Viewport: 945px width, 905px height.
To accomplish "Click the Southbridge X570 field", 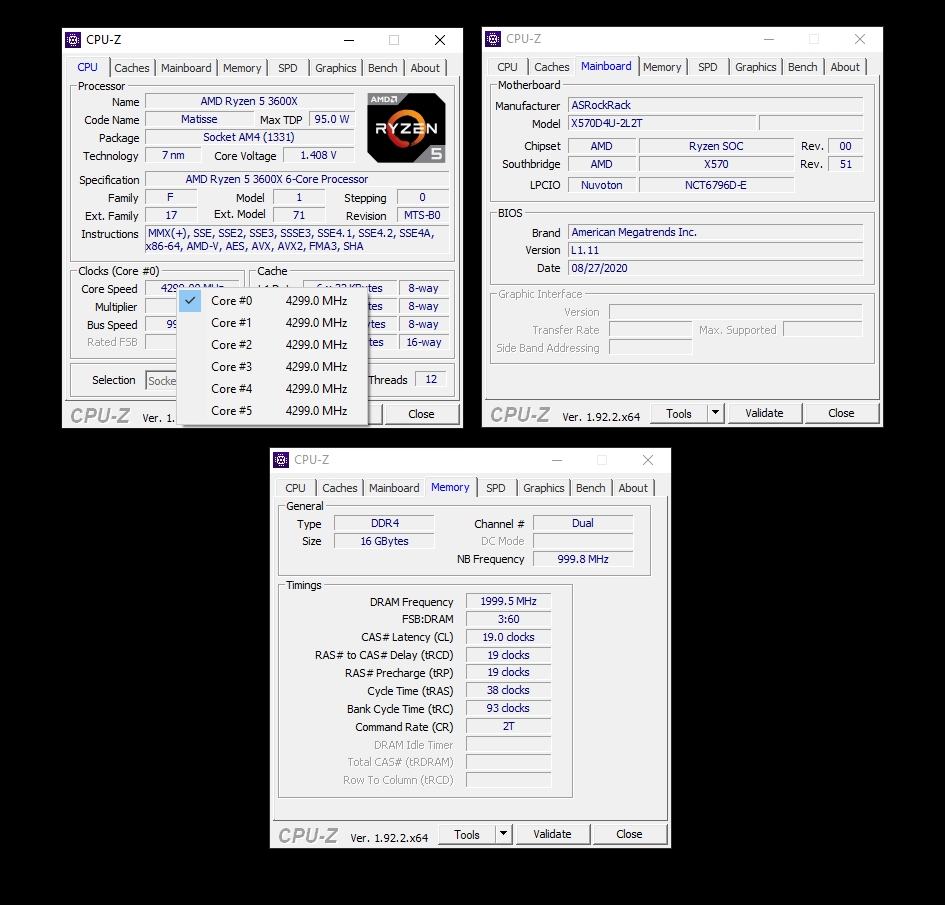I will coord(716,164).
